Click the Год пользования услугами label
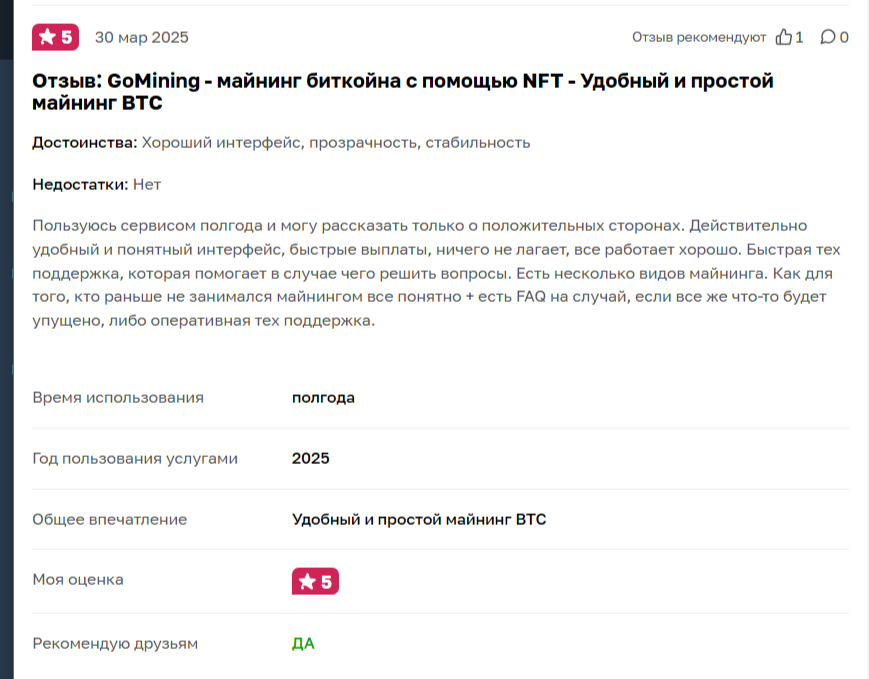 pyautogui.click(x=135, y=458)
